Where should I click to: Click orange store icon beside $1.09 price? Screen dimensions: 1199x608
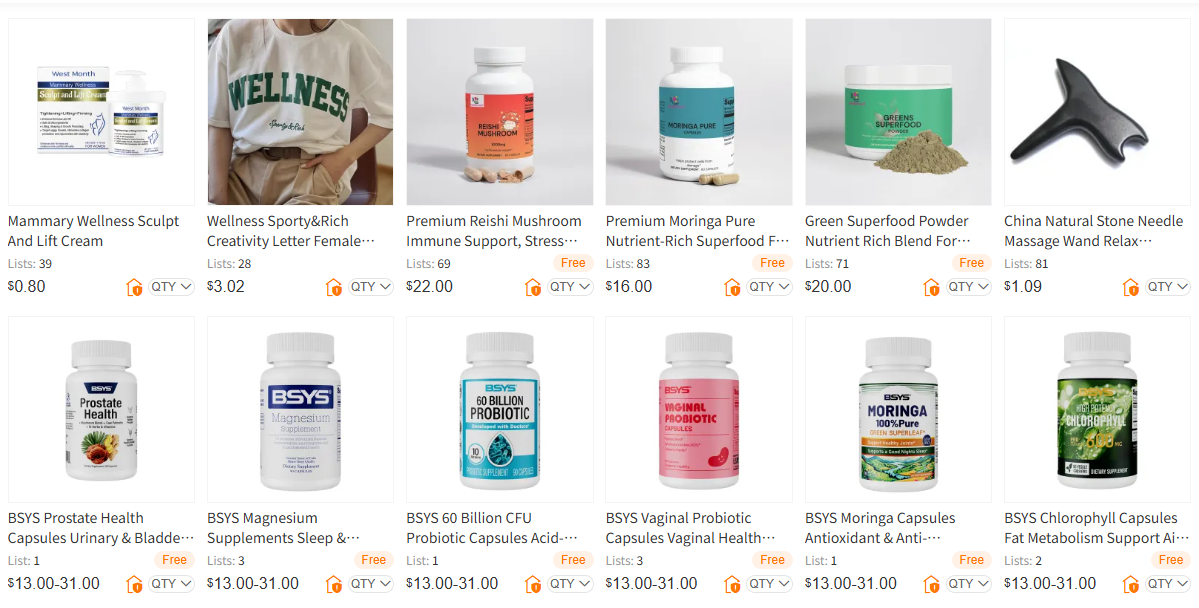[x=1131, y=288]
